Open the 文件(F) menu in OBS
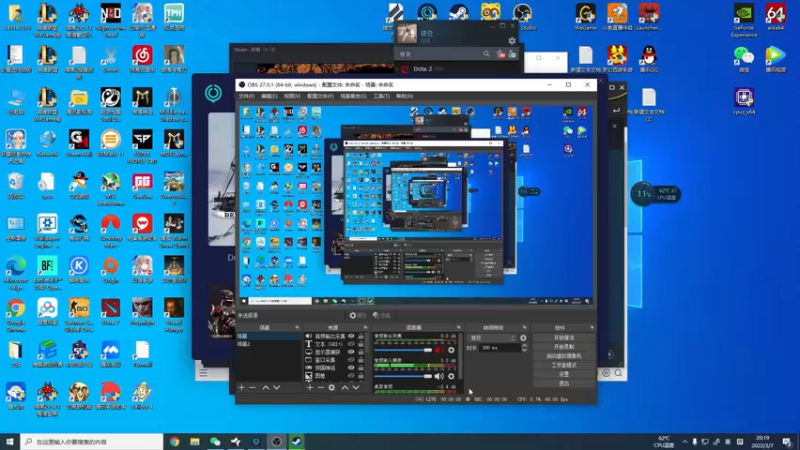Screen dimensions: 800x450 (246, 96)
